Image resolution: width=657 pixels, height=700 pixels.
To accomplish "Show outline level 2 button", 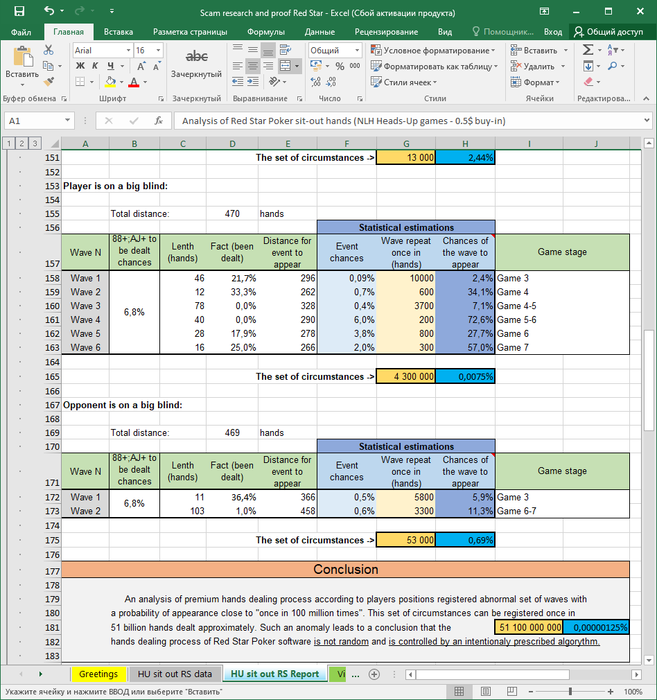I will pos(21,143).
